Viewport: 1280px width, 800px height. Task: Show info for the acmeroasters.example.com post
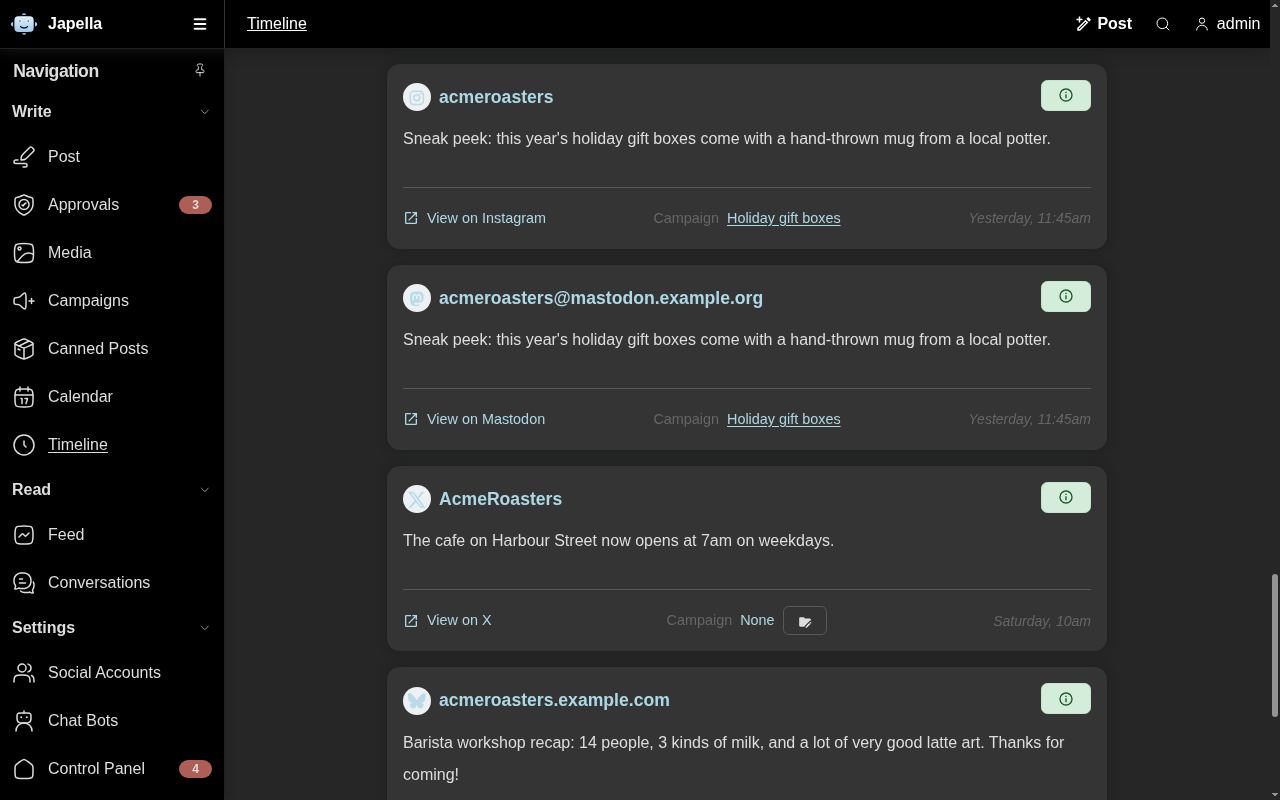tap(1066, 699)
